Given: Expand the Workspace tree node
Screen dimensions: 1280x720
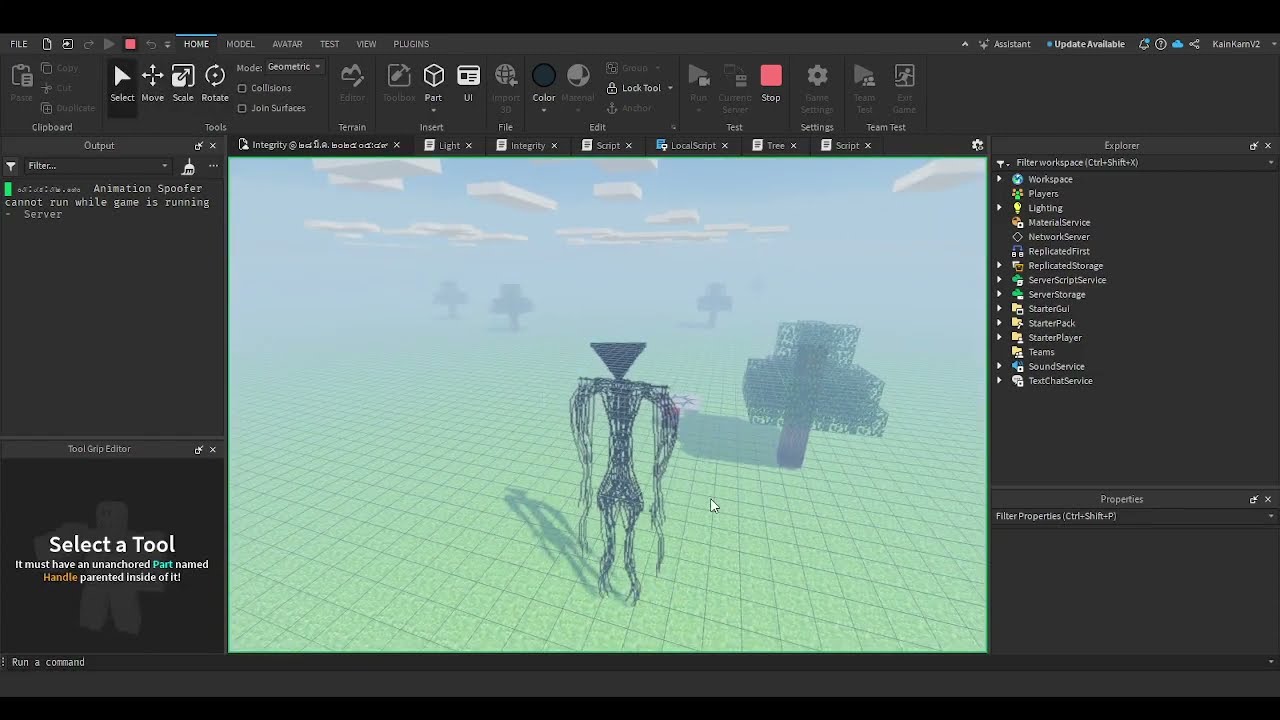Looking at the screenshot, I should pos(999,180).
